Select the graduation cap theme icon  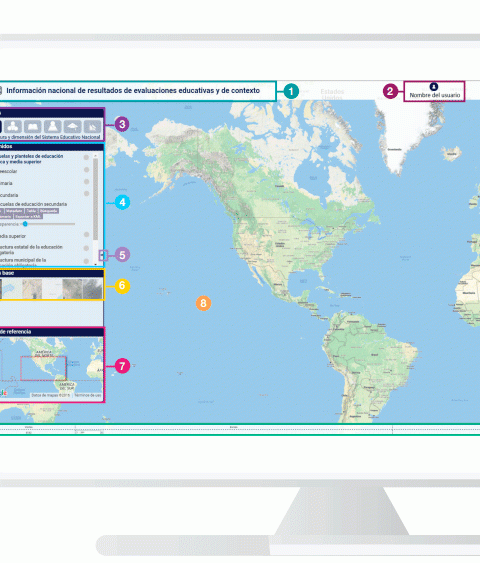click(x=72, y=126)
